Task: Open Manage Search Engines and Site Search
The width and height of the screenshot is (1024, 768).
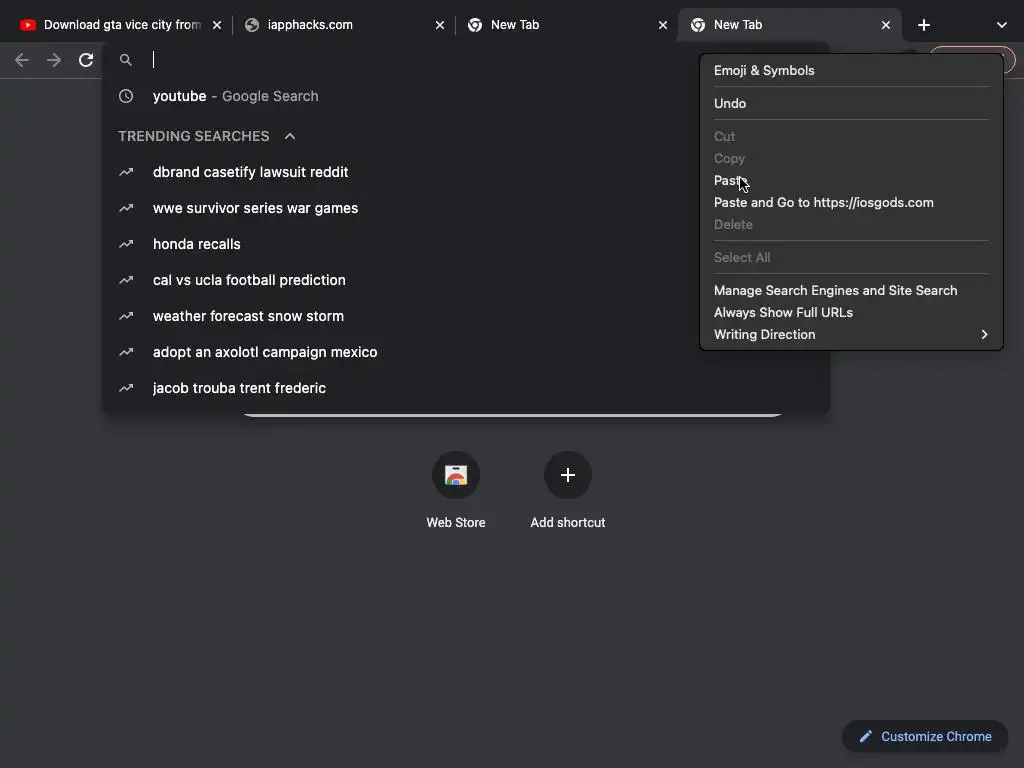Action: 835,290
